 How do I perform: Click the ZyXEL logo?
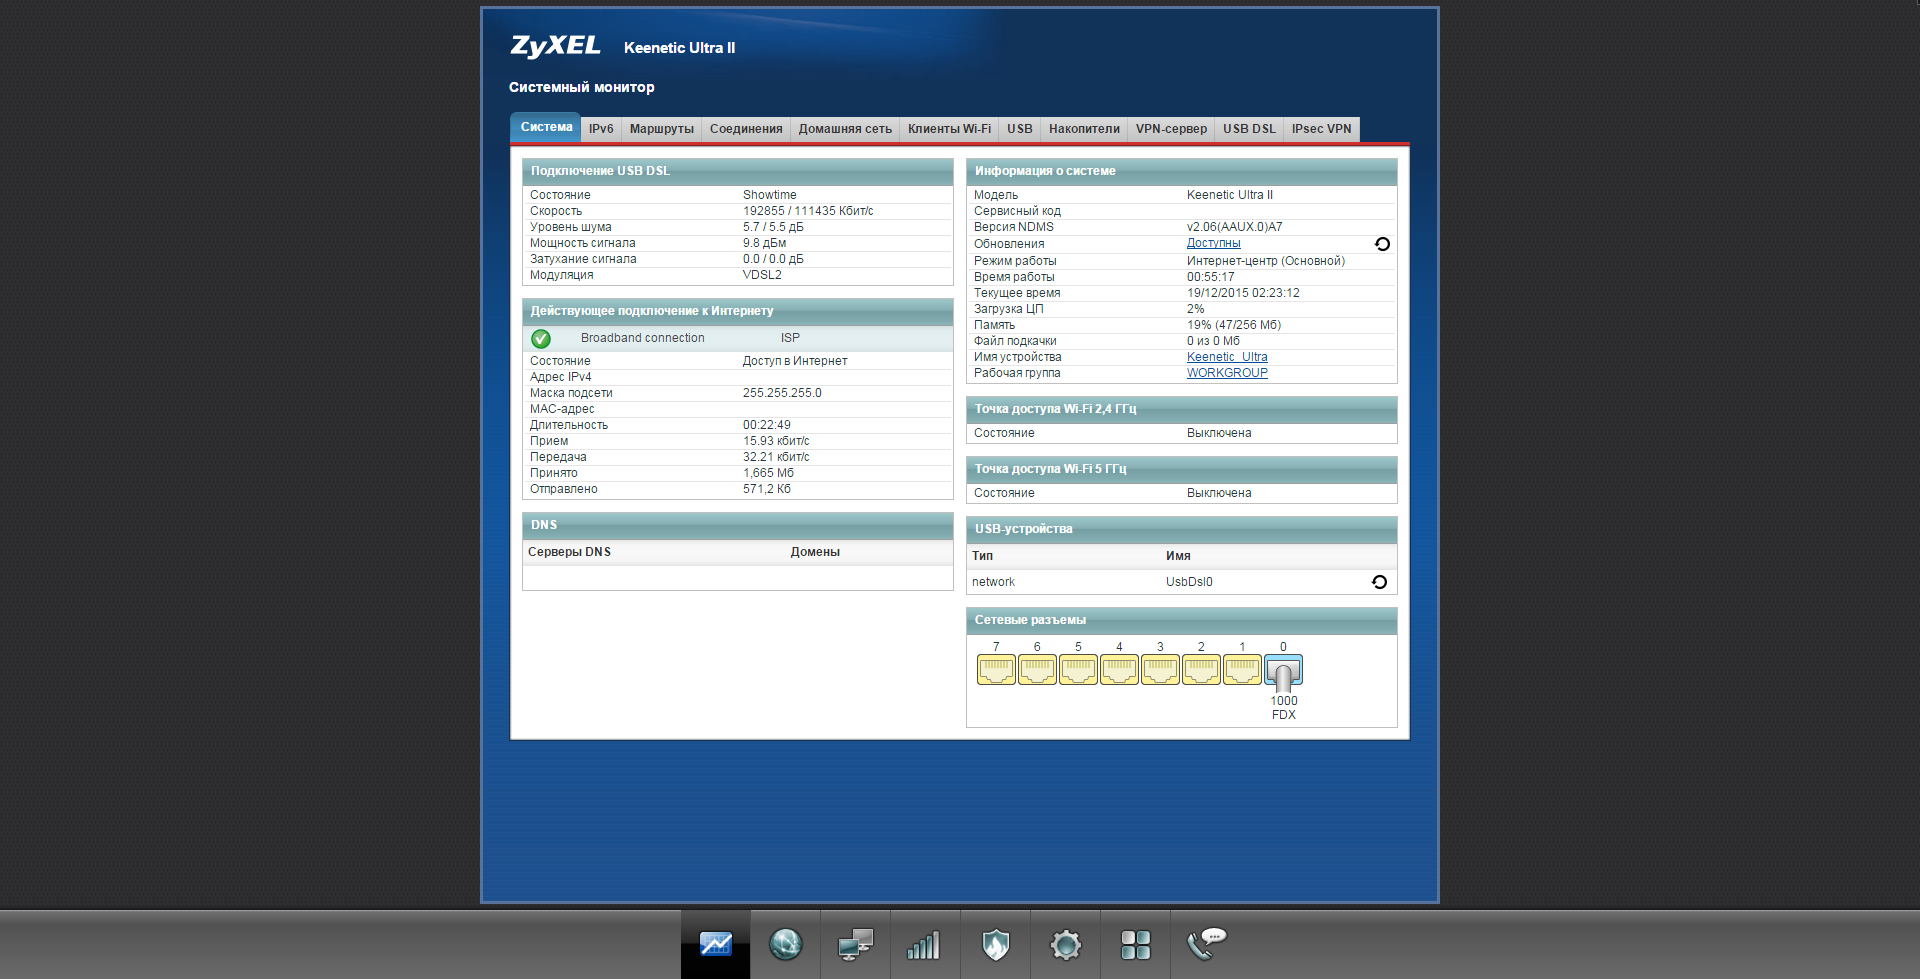click(555, 46)
